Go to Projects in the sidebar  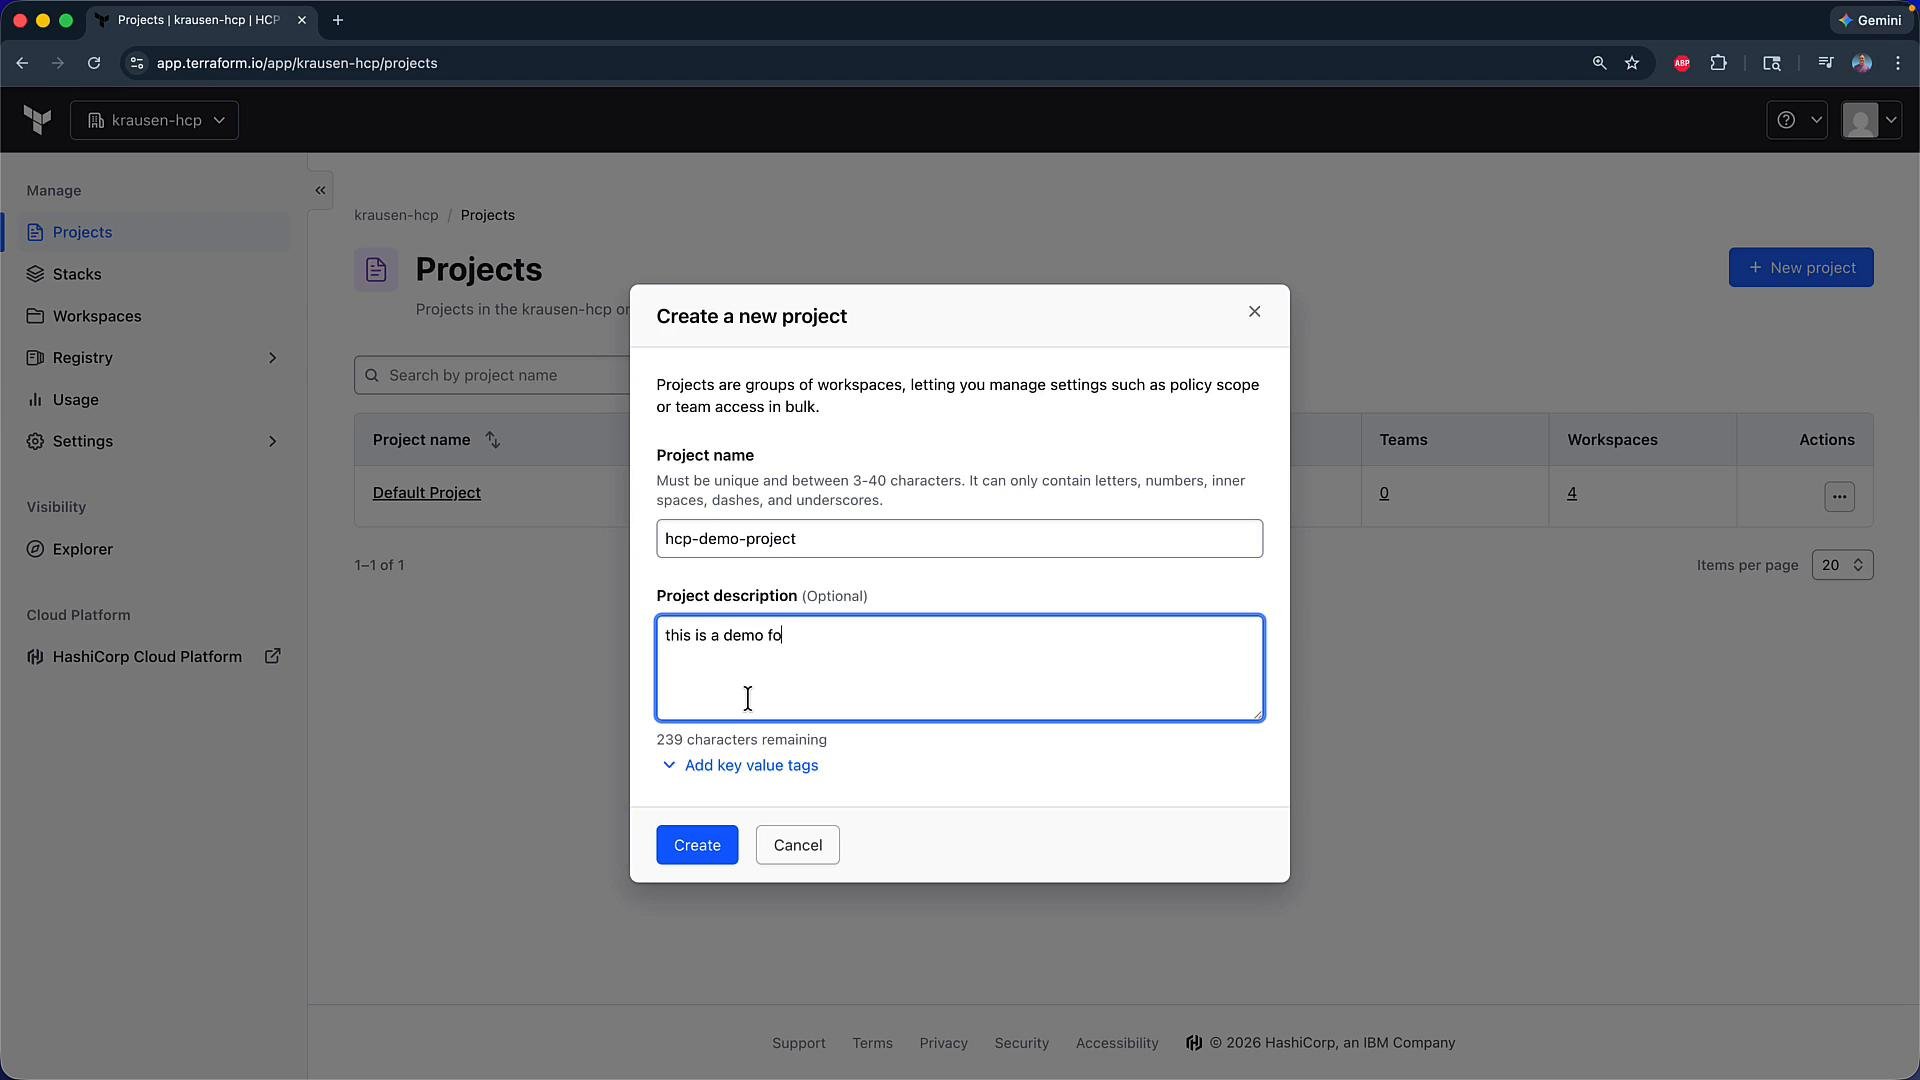point(155,232)
